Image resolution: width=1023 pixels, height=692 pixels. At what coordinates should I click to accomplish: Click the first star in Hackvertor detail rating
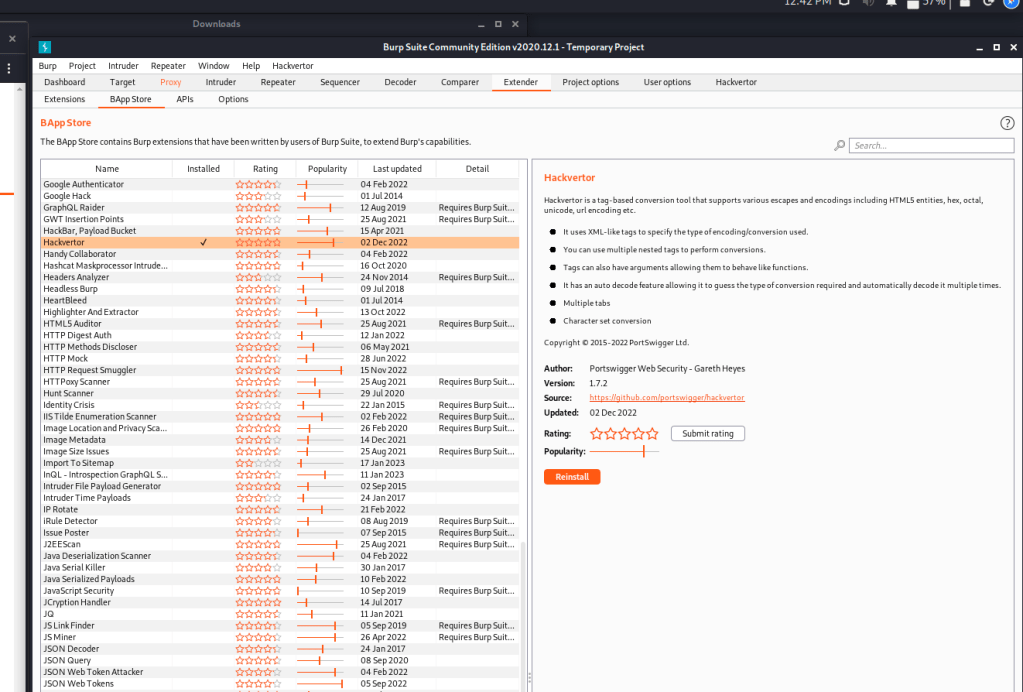(x=597, y=434)
